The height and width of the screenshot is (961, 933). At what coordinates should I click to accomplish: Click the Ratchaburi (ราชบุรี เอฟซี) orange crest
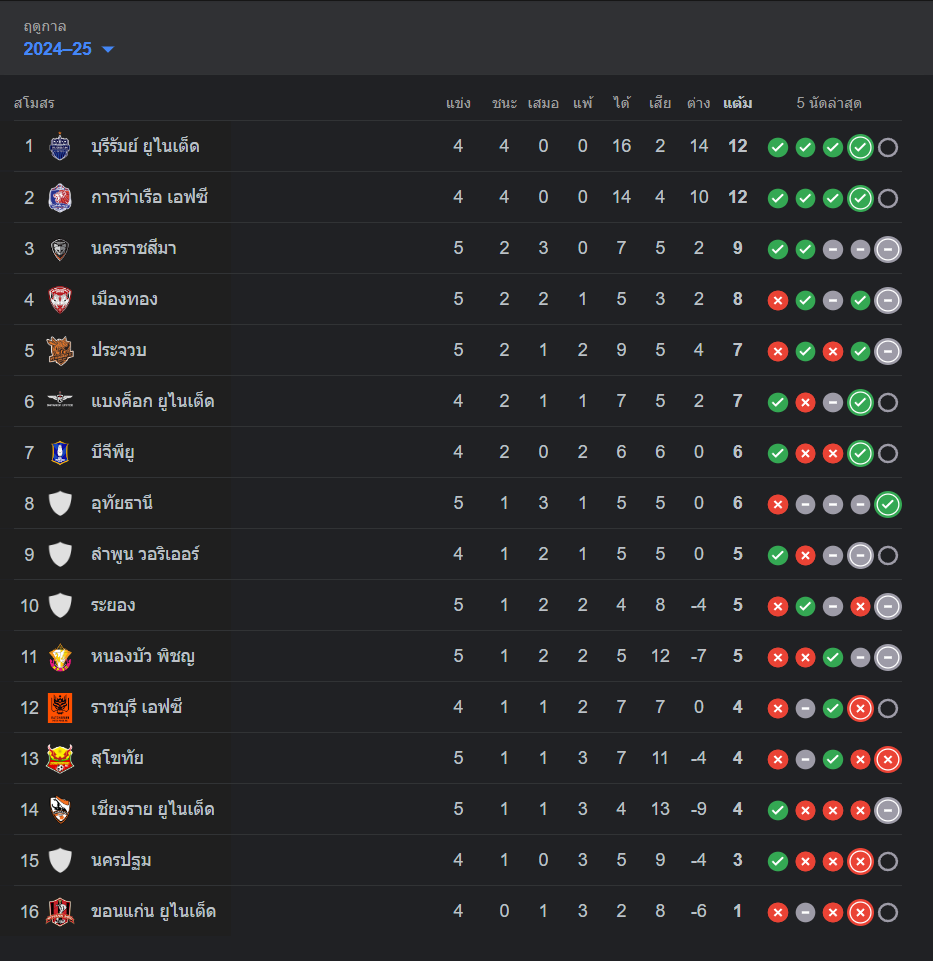60,707
